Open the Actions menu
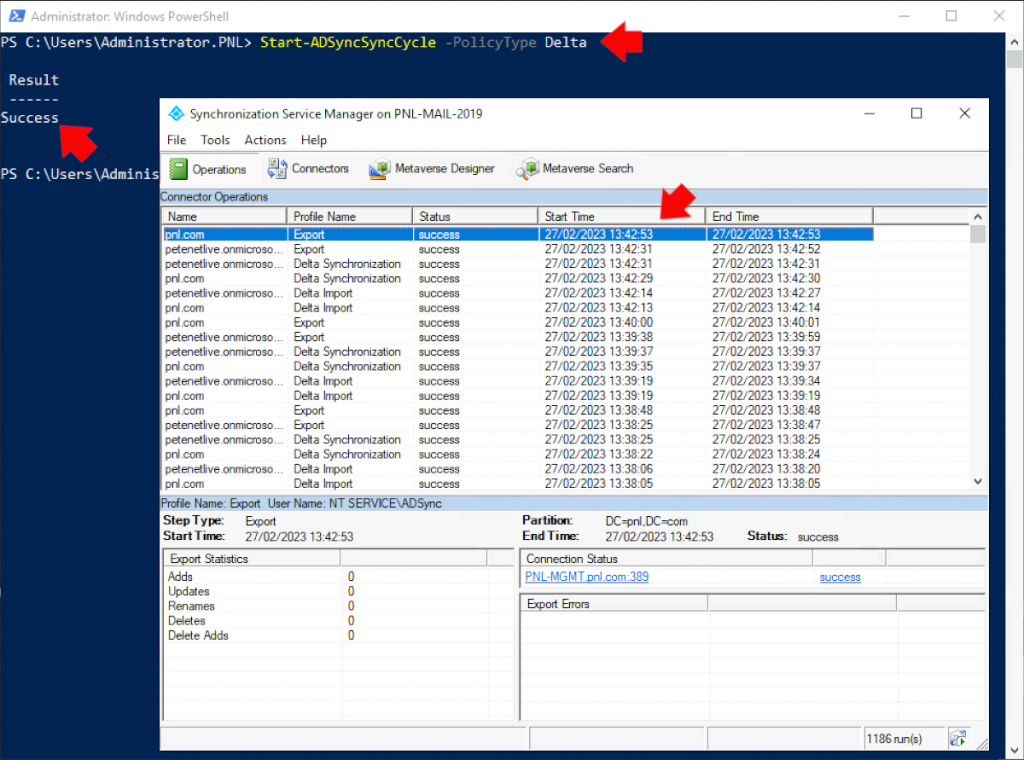Screen dimensions: 1024x760 click(265, 140)
